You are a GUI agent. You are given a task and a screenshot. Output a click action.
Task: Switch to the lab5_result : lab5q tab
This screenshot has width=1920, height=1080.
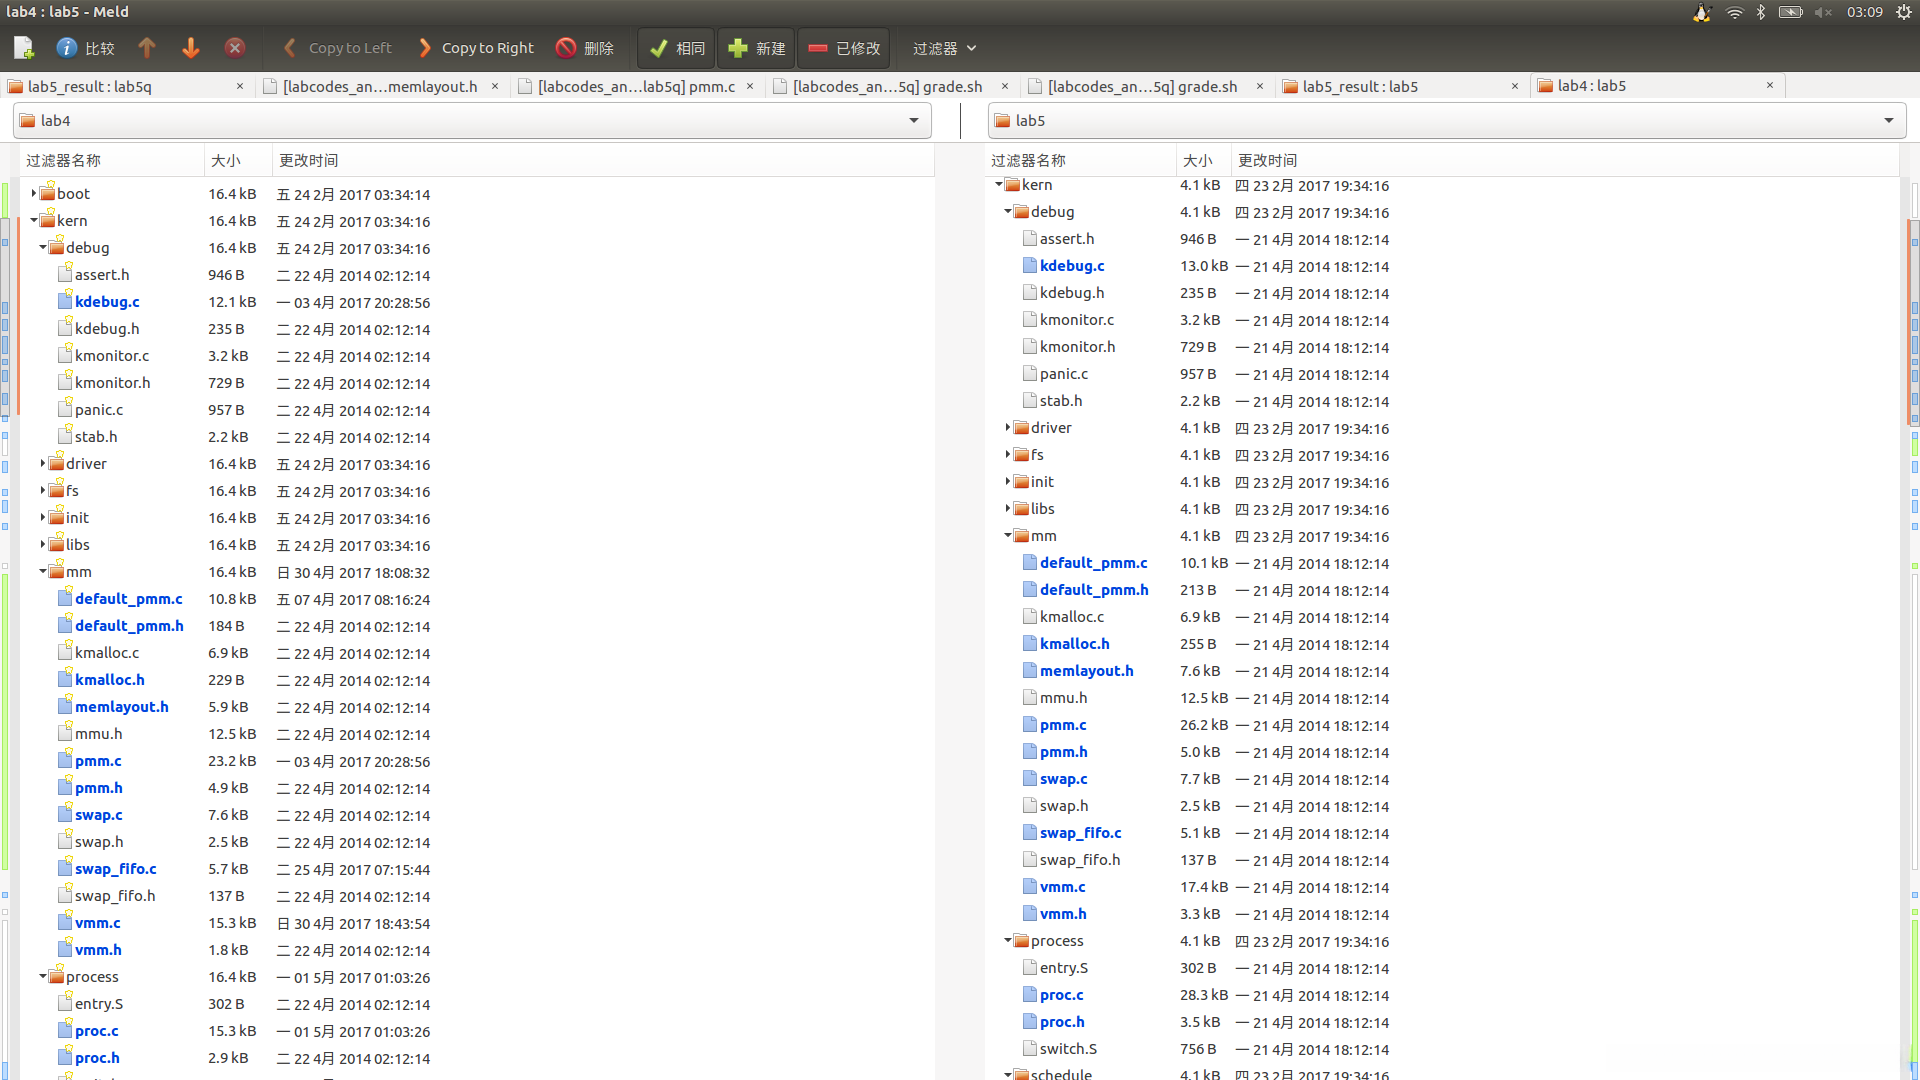[90, 87]
